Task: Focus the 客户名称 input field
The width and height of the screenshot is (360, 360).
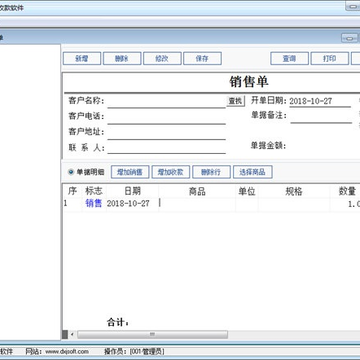Action: pos(167,101)
